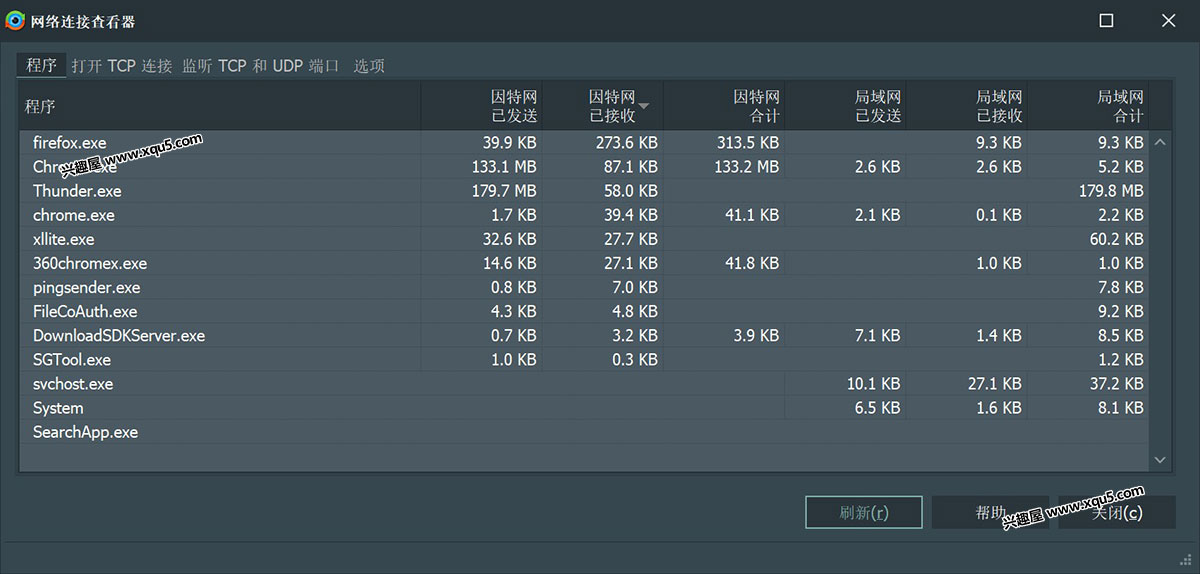Open the 监听 TCP 和 UDP 端口 tab
The height and width of the screenshot is (574, 1200).
click(261, 66)
